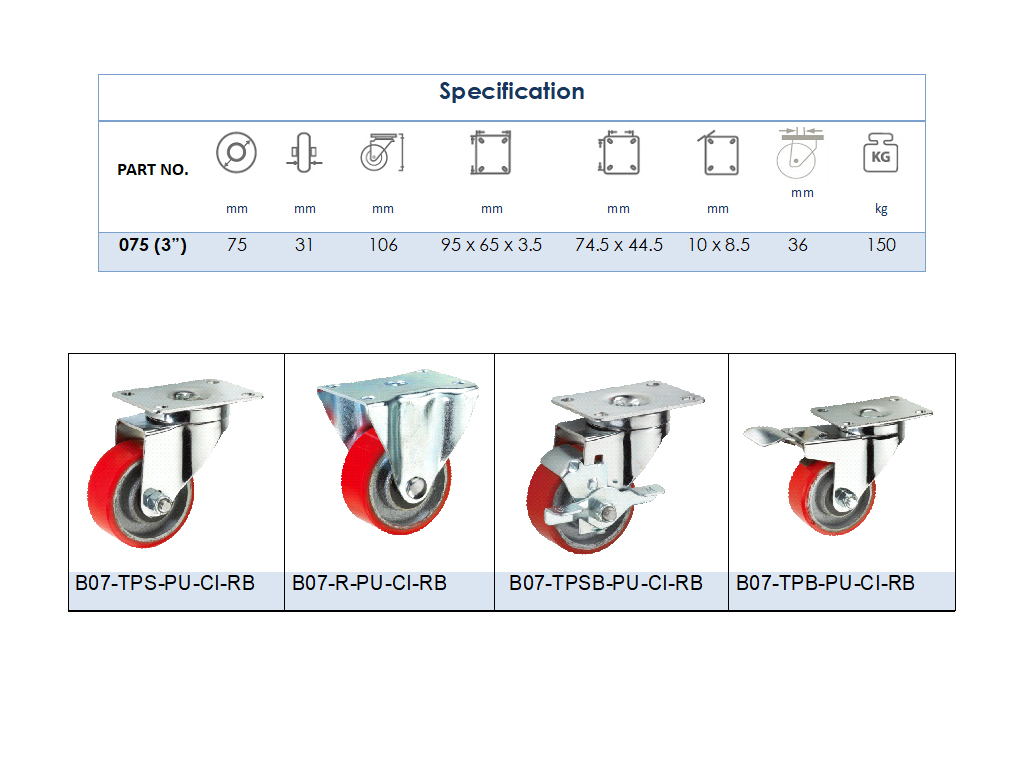
Task: Click the bolt hole size icon
Action: pyautogui.click(x=718, y=153)
